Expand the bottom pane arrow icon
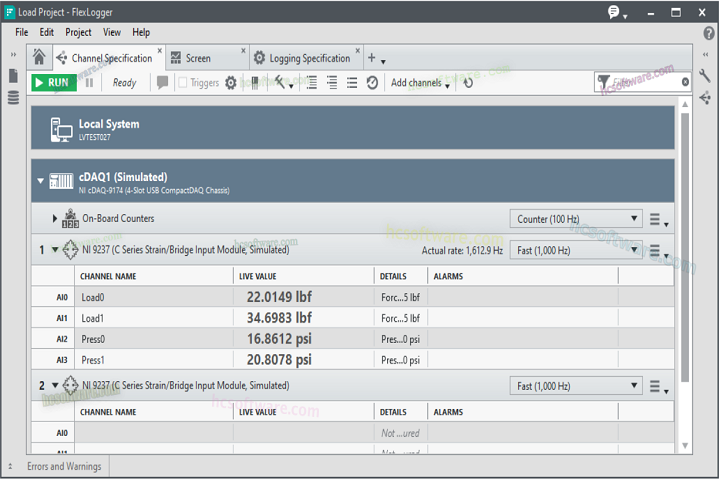The width and height of the screenshot is (720, 480). pos(10,466)
